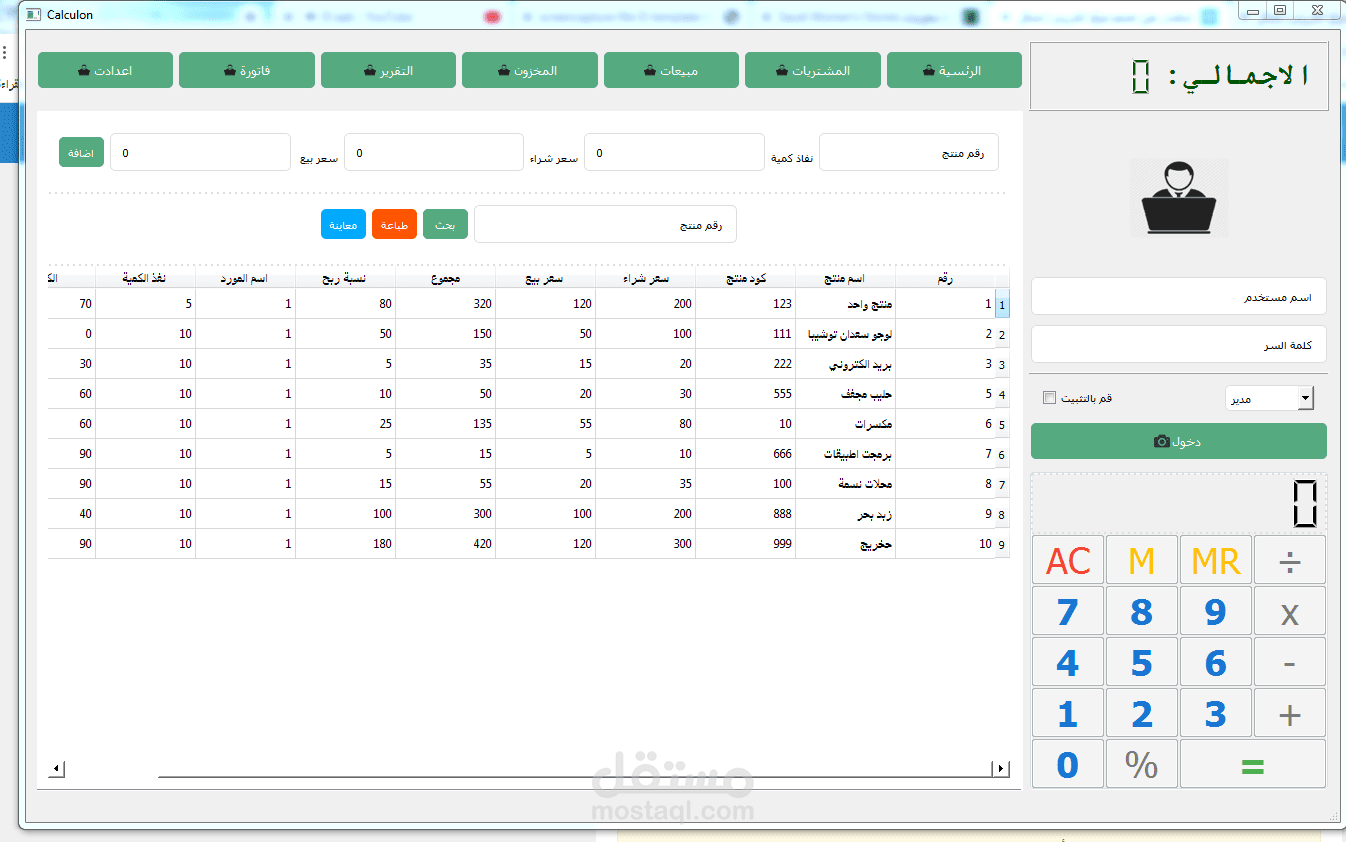Screen dimensions: 1346x842
Task: Select the لوجو سعدان توشيبا product cell
Action: [x=845, y=334]
